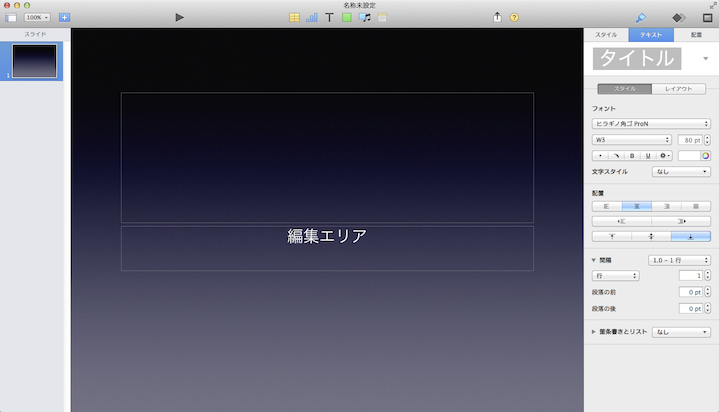719x412 pixels.
Task: Toggle the first character style button
Action: click(600, 156)
